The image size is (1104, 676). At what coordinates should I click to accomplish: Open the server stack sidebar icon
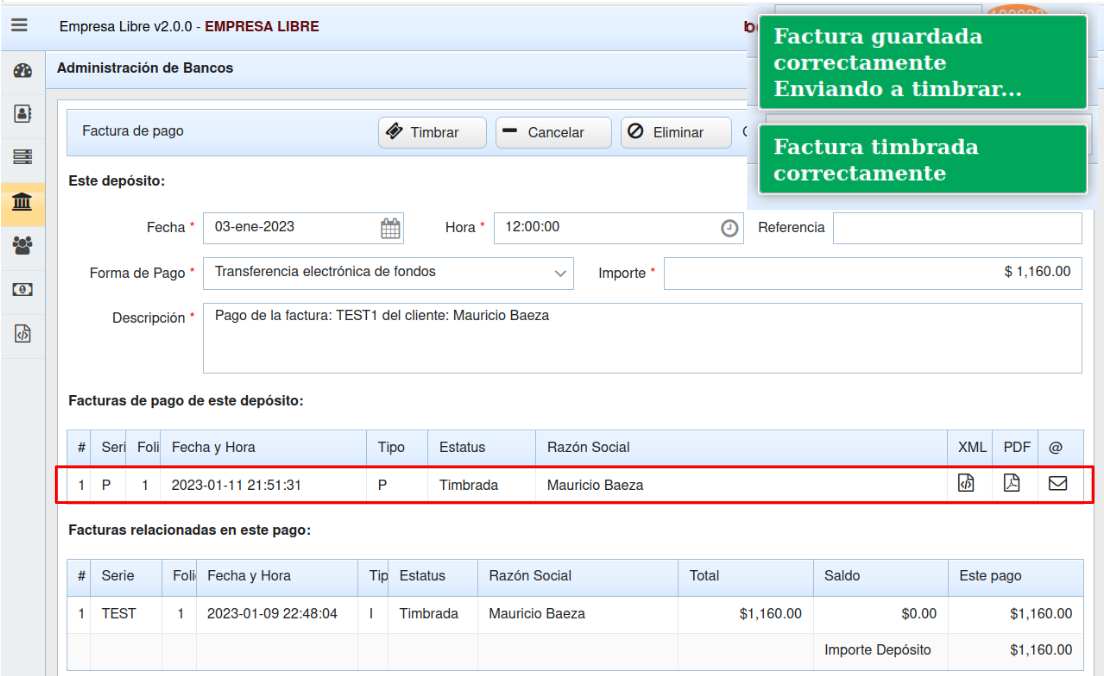21,158
